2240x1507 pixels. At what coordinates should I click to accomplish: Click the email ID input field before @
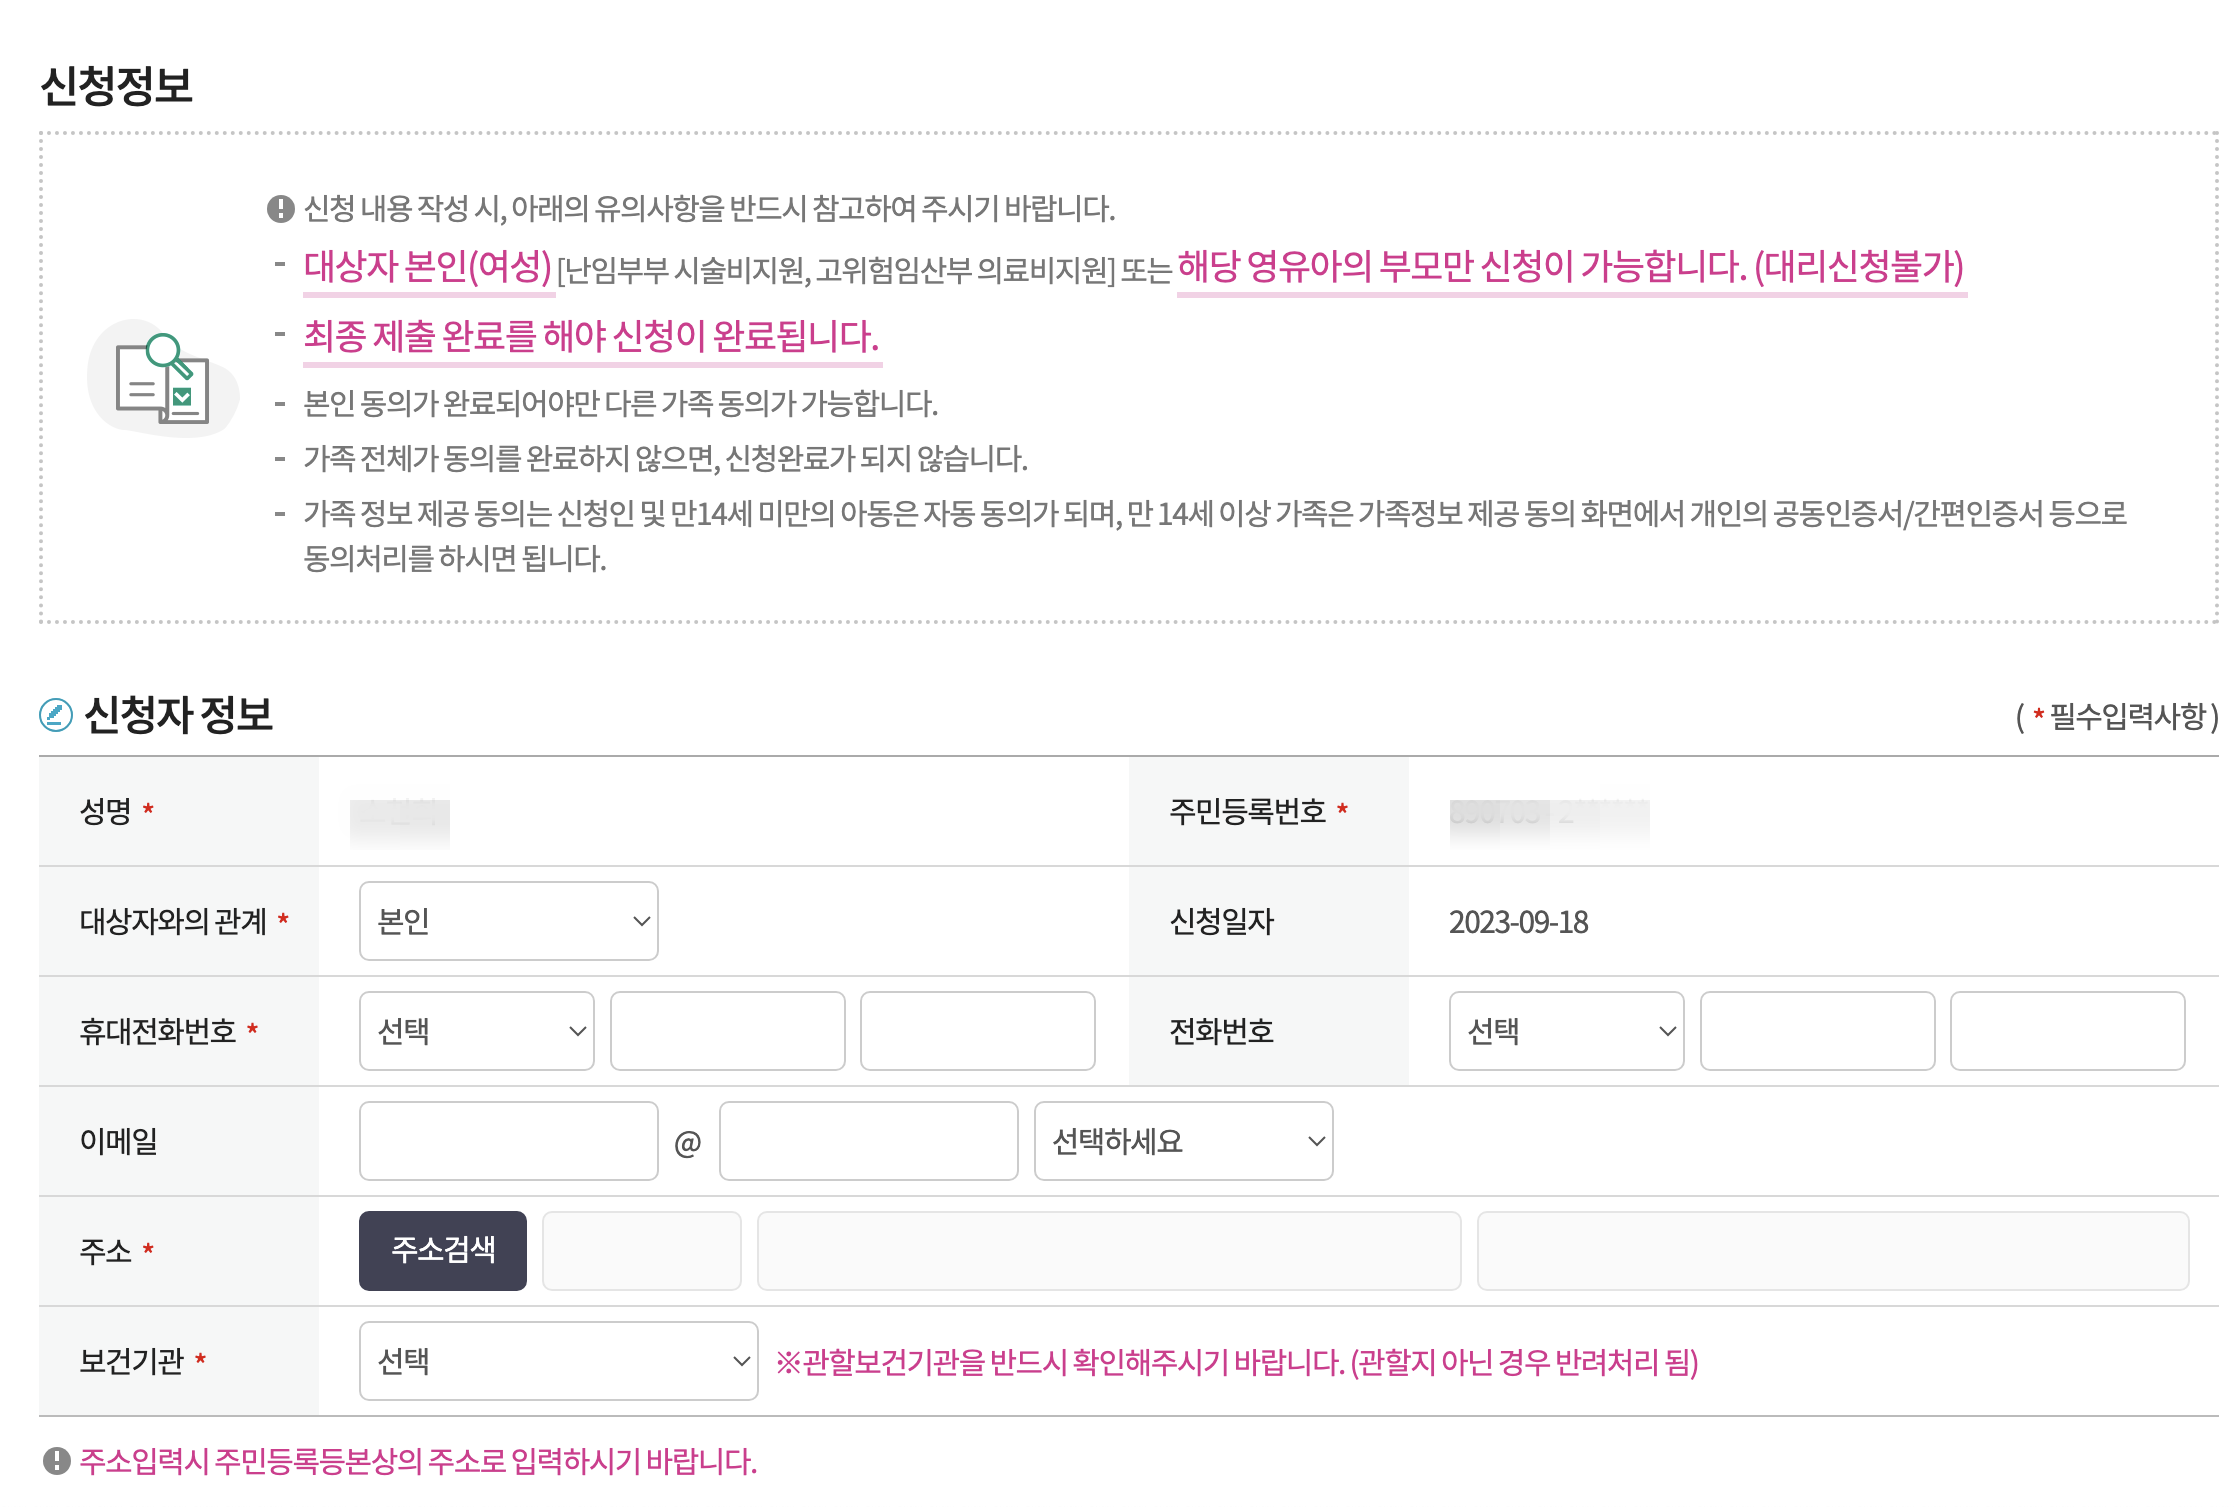(x=508, y=1140)
